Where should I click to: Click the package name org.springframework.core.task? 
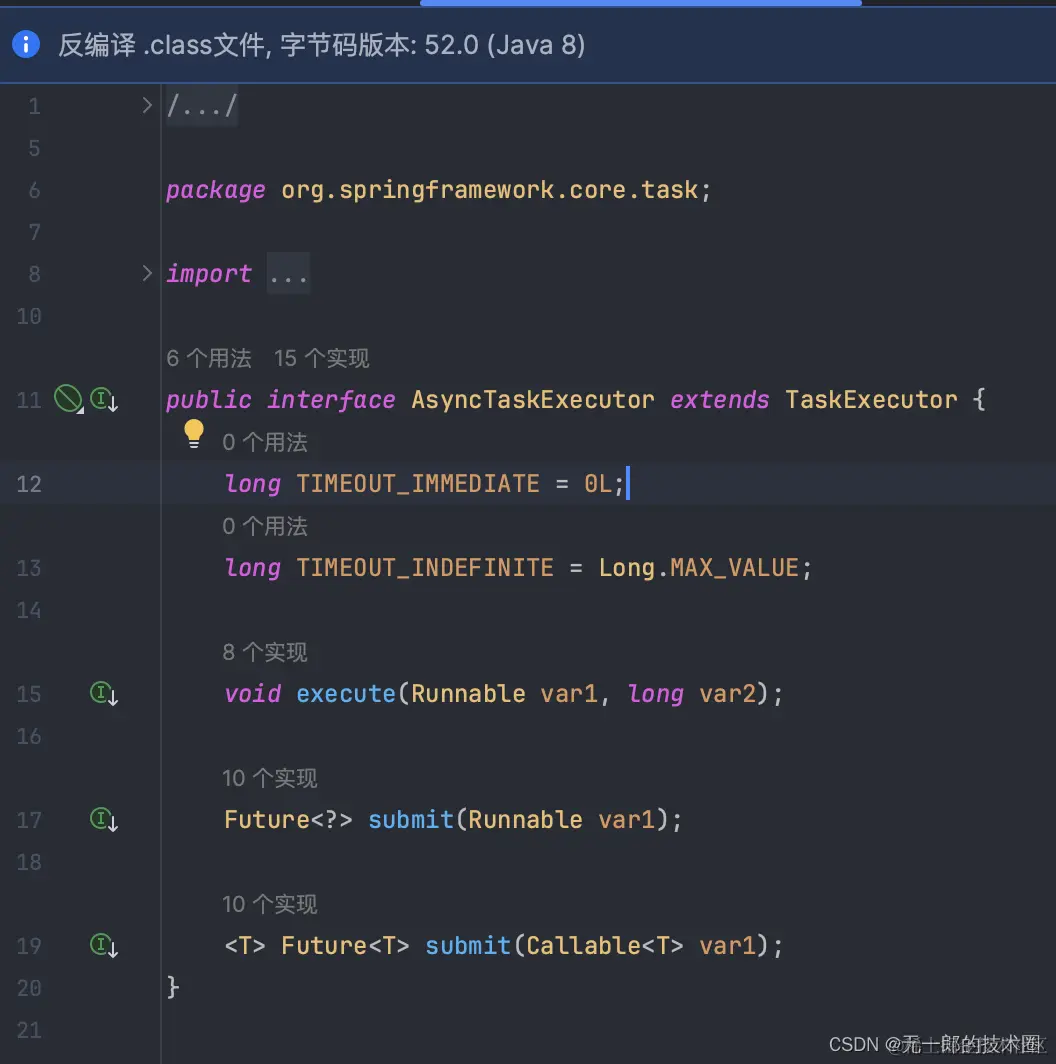[x=490, y=190]
